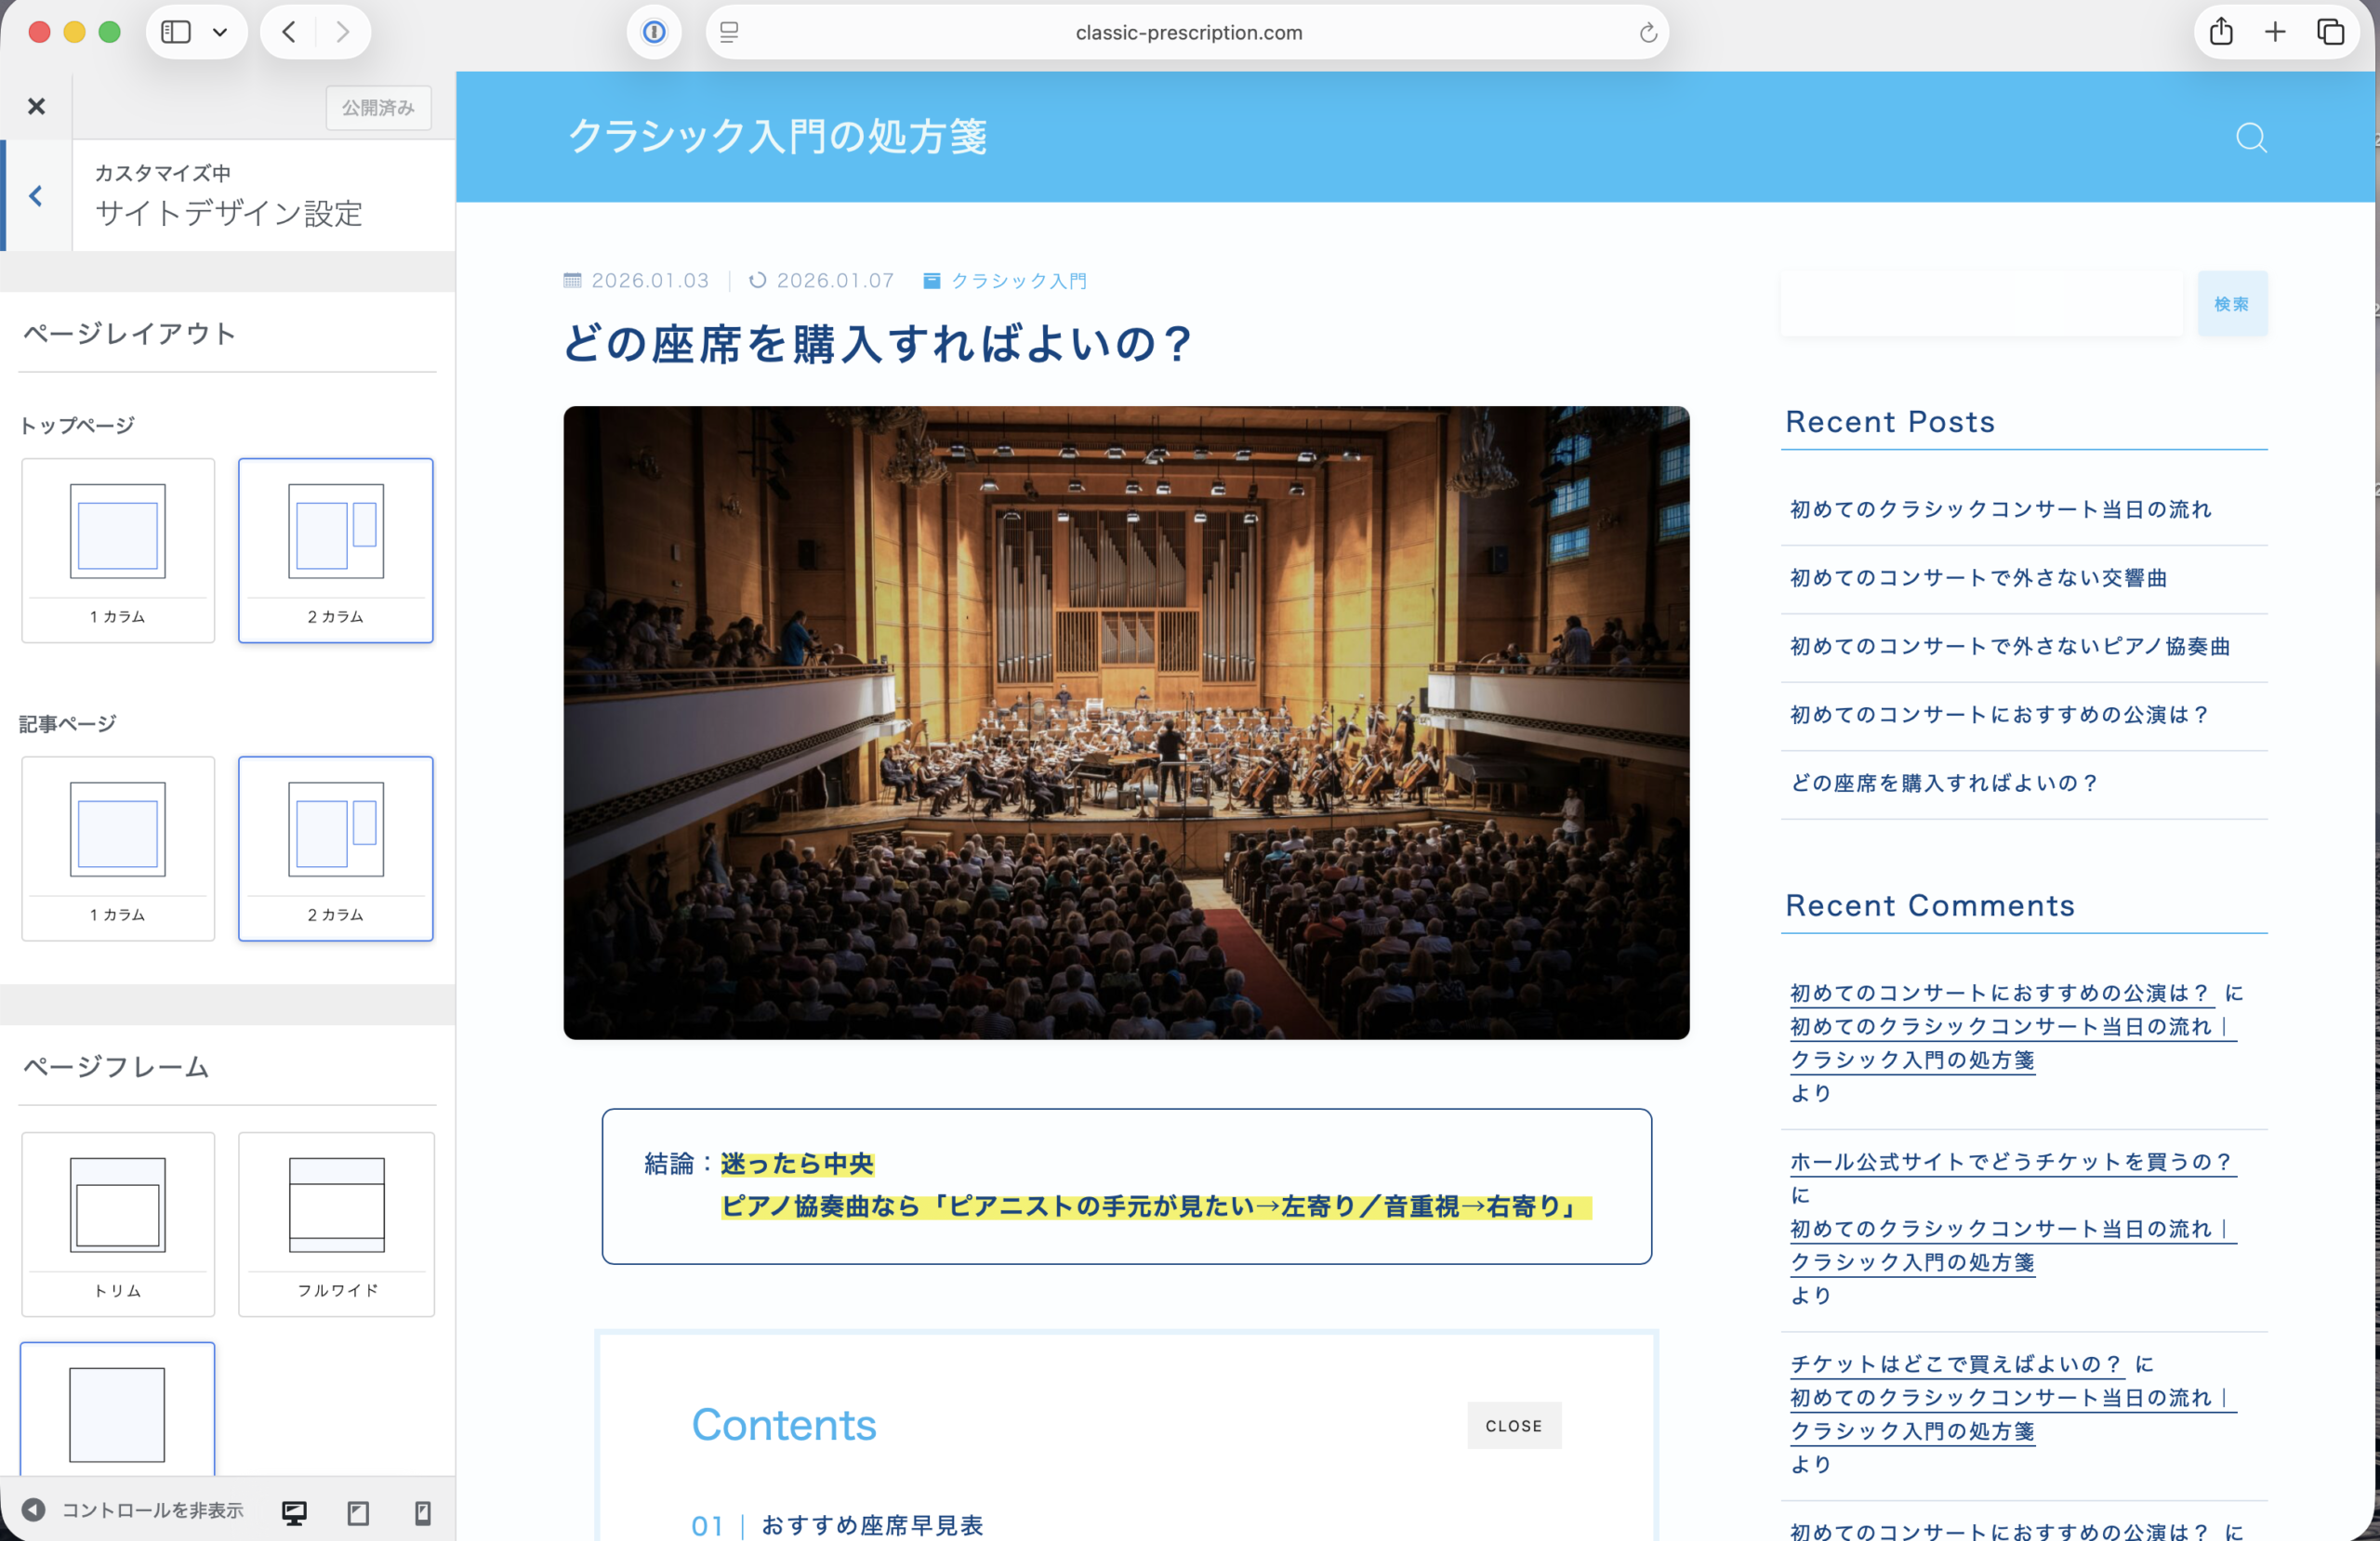
Task: Switch to tablet preview device icon
Action: [358, 1512]
